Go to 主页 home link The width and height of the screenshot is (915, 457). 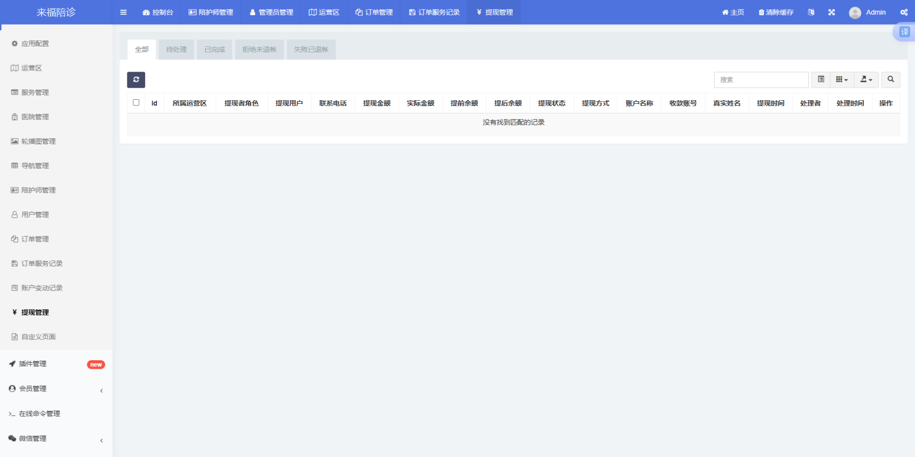tap(733, 13)
